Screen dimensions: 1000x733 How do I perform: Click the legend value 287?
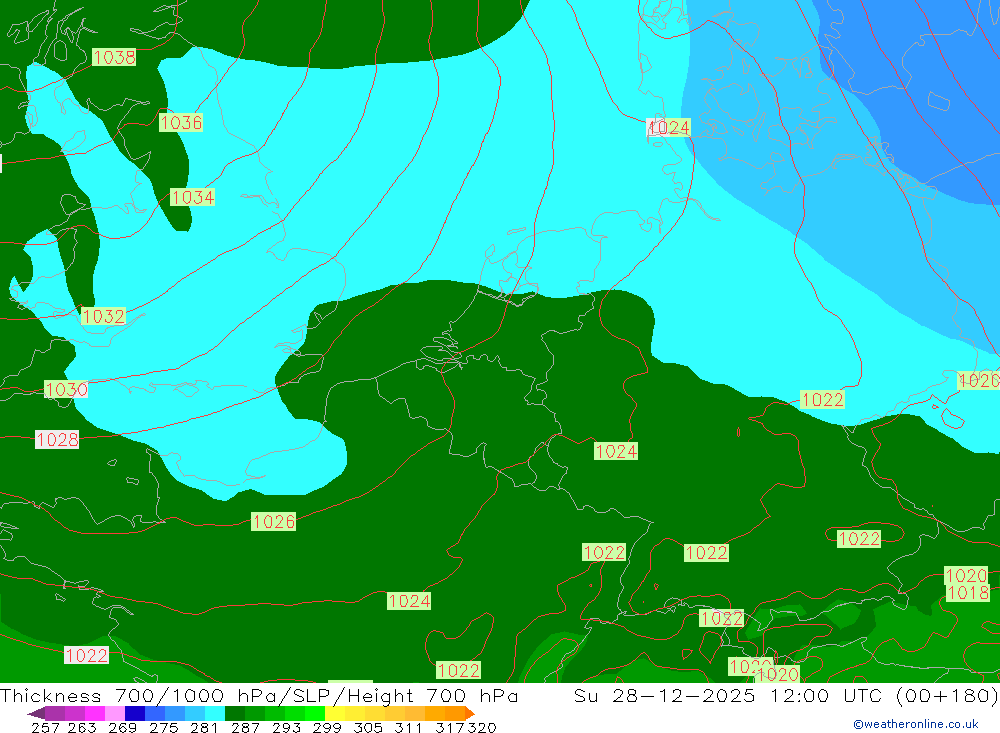click(x=245, y=727)
